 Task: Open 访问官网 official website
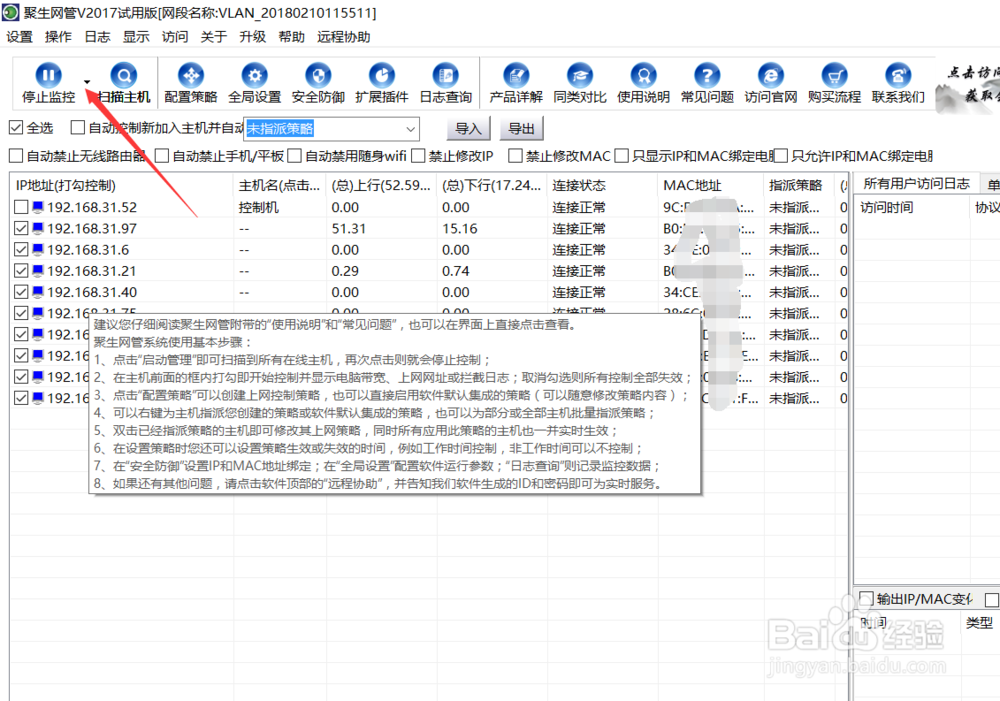pyautogui.click(x=771, y=83)
